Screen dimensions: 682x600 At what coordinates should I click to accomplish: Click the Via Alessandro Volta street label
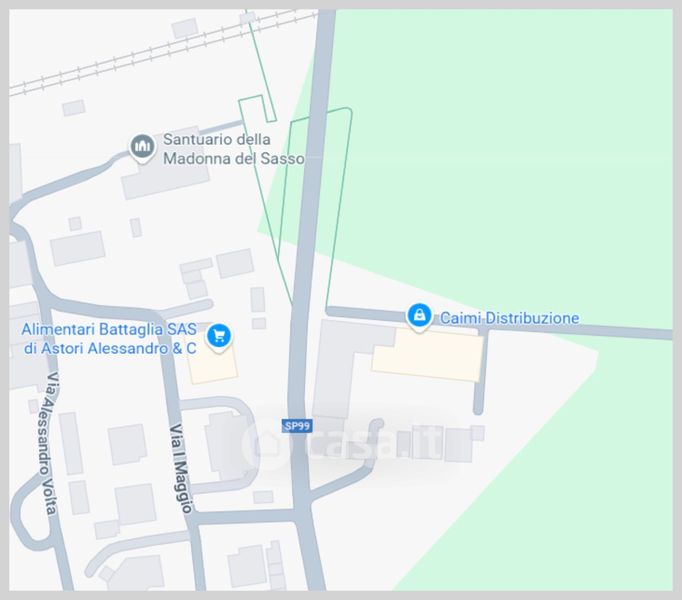[47, 443]
